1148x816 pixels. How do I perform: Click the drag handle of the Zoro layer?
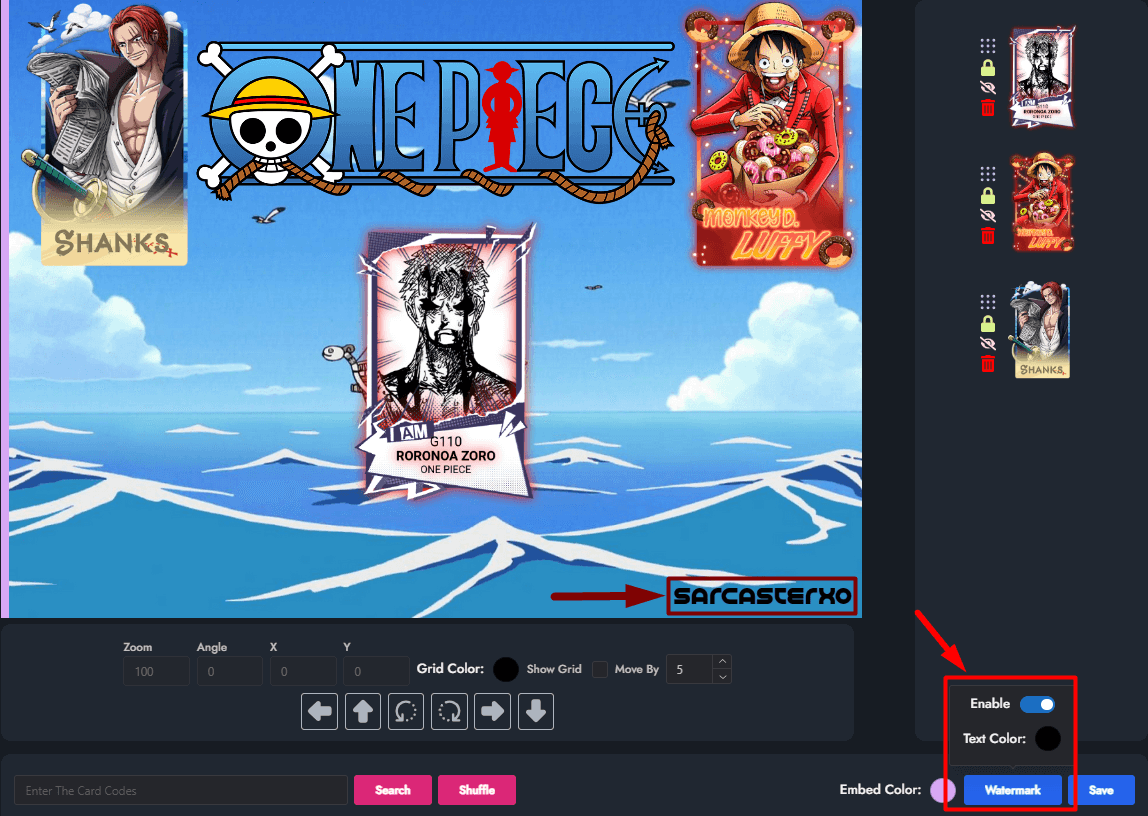988,46
